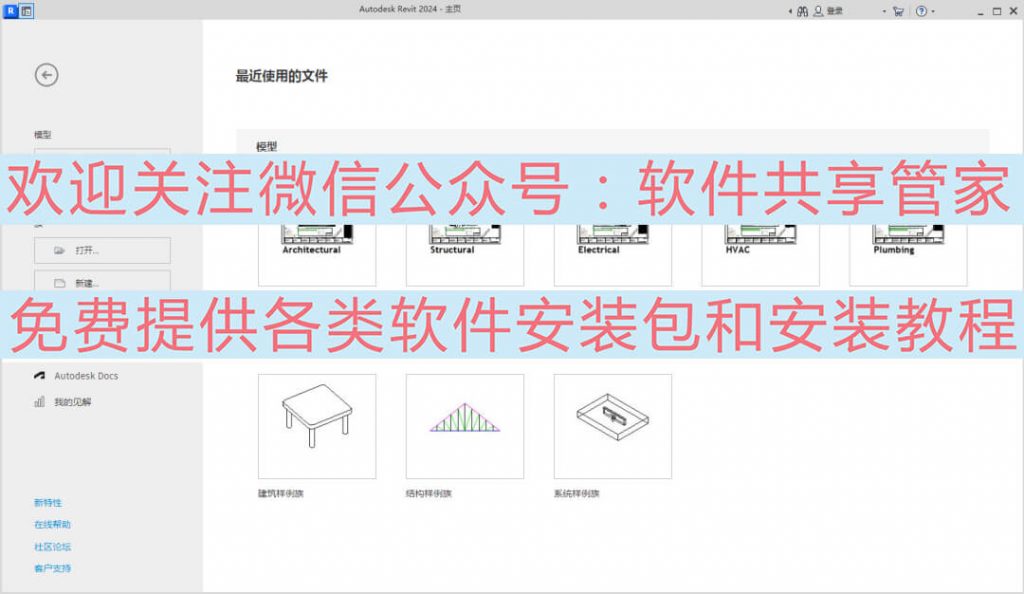Click the 新建... button
1024x594 pixels.
[103, 281]
